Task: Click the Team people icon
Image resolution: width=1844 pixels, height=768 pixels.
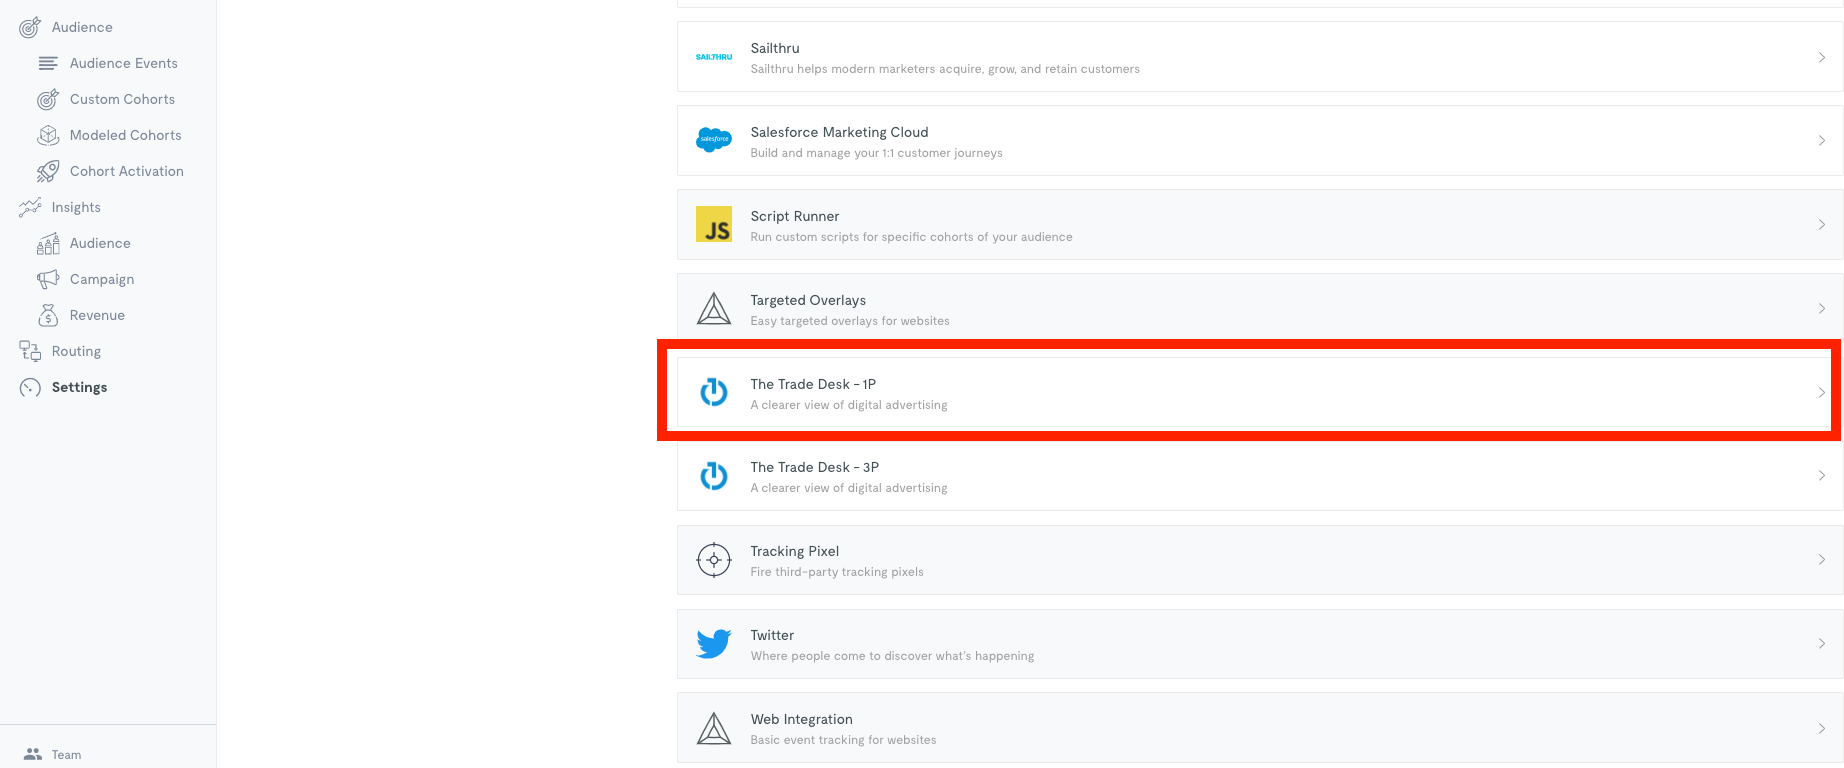Action: tap(33, 754)
